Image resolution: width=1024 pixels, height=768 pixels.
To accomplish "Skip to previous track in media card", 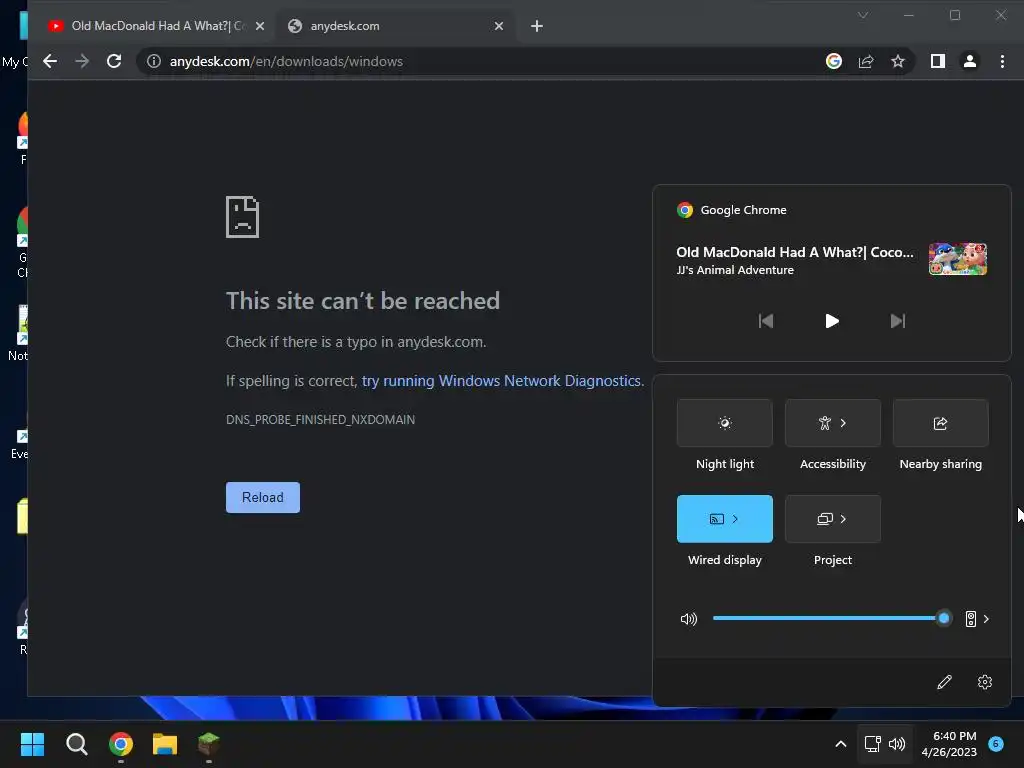I will (x=765, y=321).
